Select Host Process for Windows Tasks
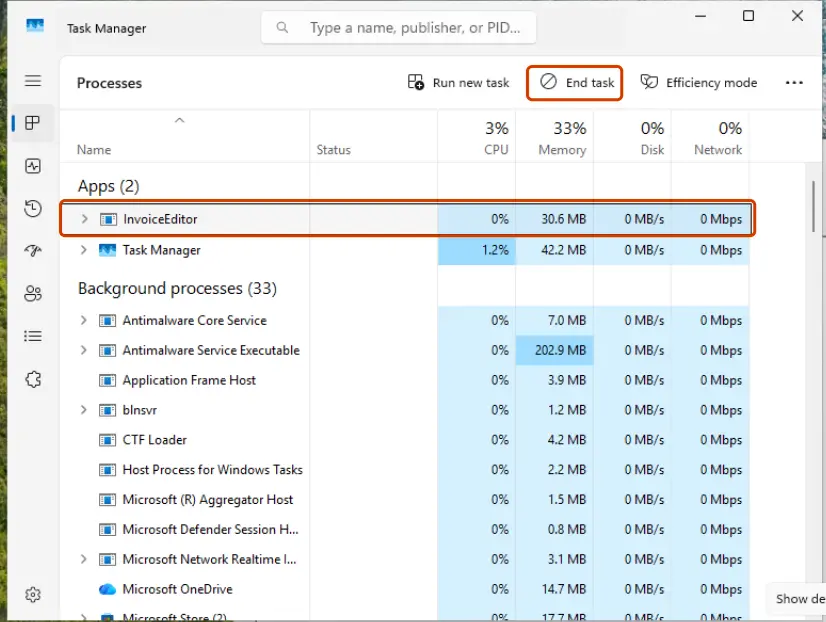The width and height of the screenshot is (826, 622). (405, 470)
